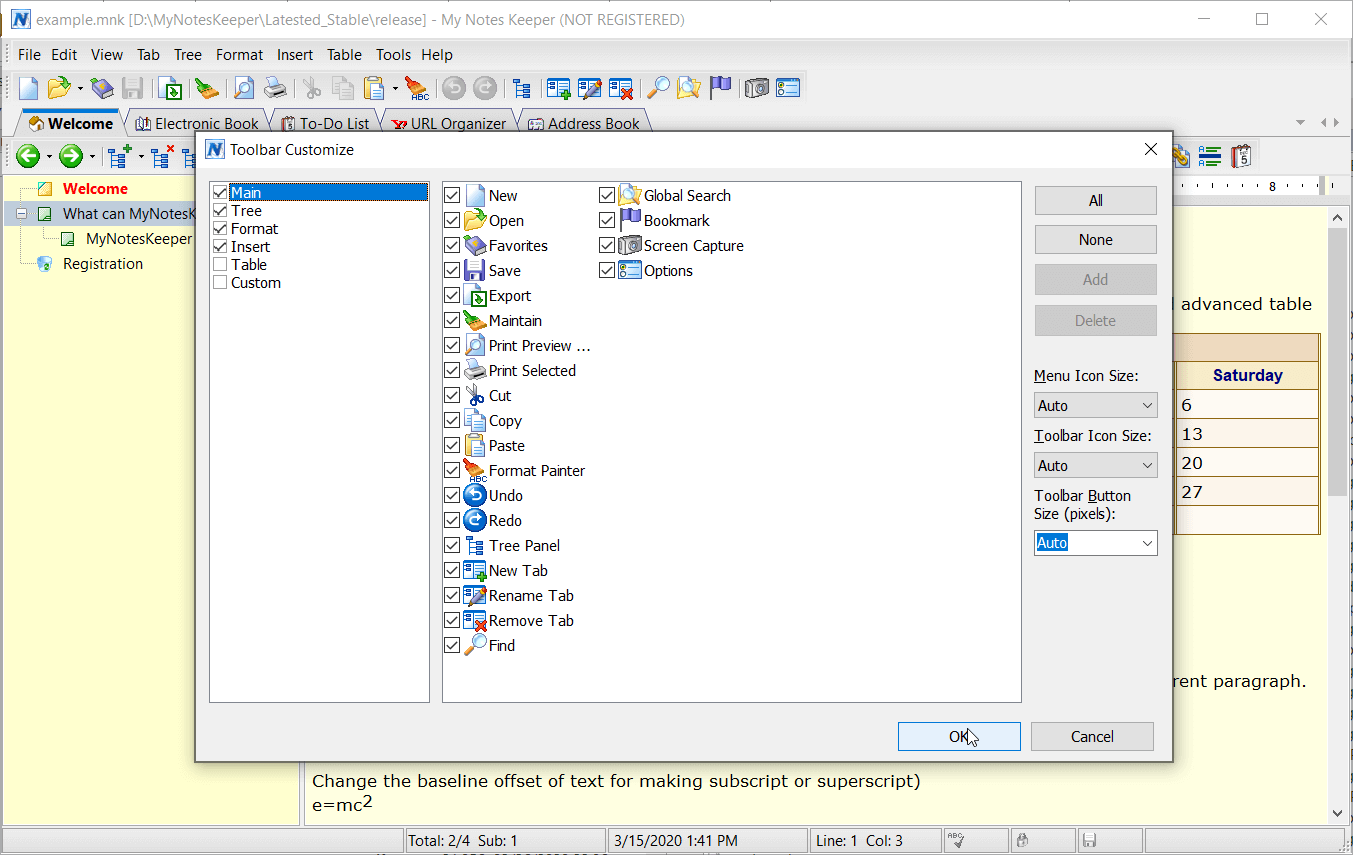Image resolution: width=1353 pixels, height=855 pixels.
Task: Enable the Custom toolbar checkbox
Action: [220, 282]
